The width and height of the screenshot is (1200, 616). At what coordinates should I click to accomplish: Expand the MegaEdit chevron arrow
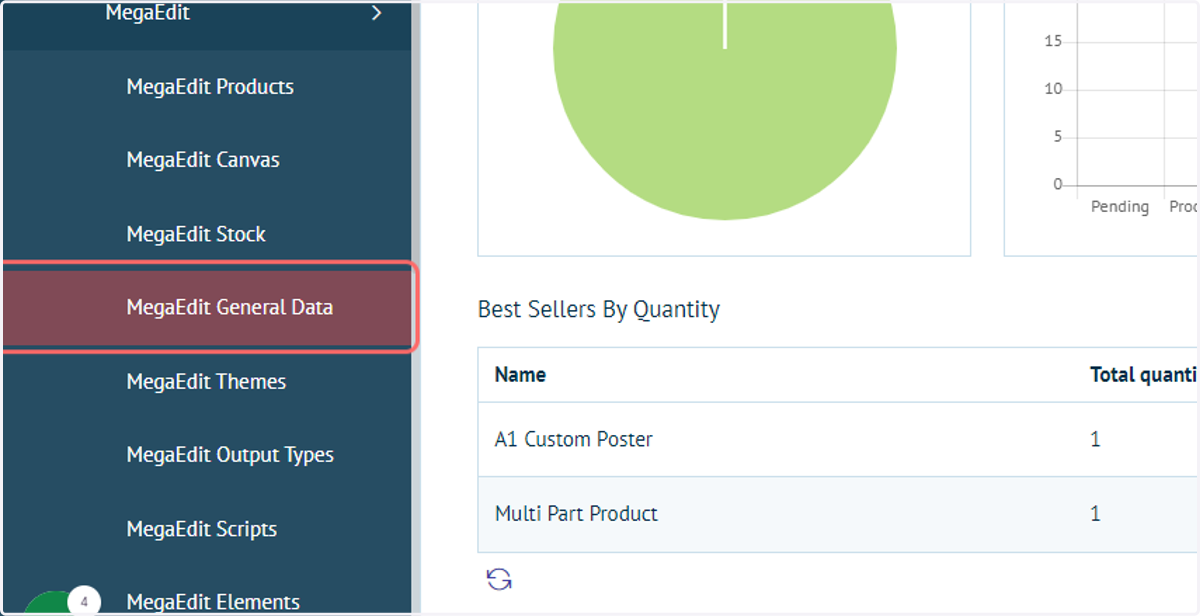[377, 13]
